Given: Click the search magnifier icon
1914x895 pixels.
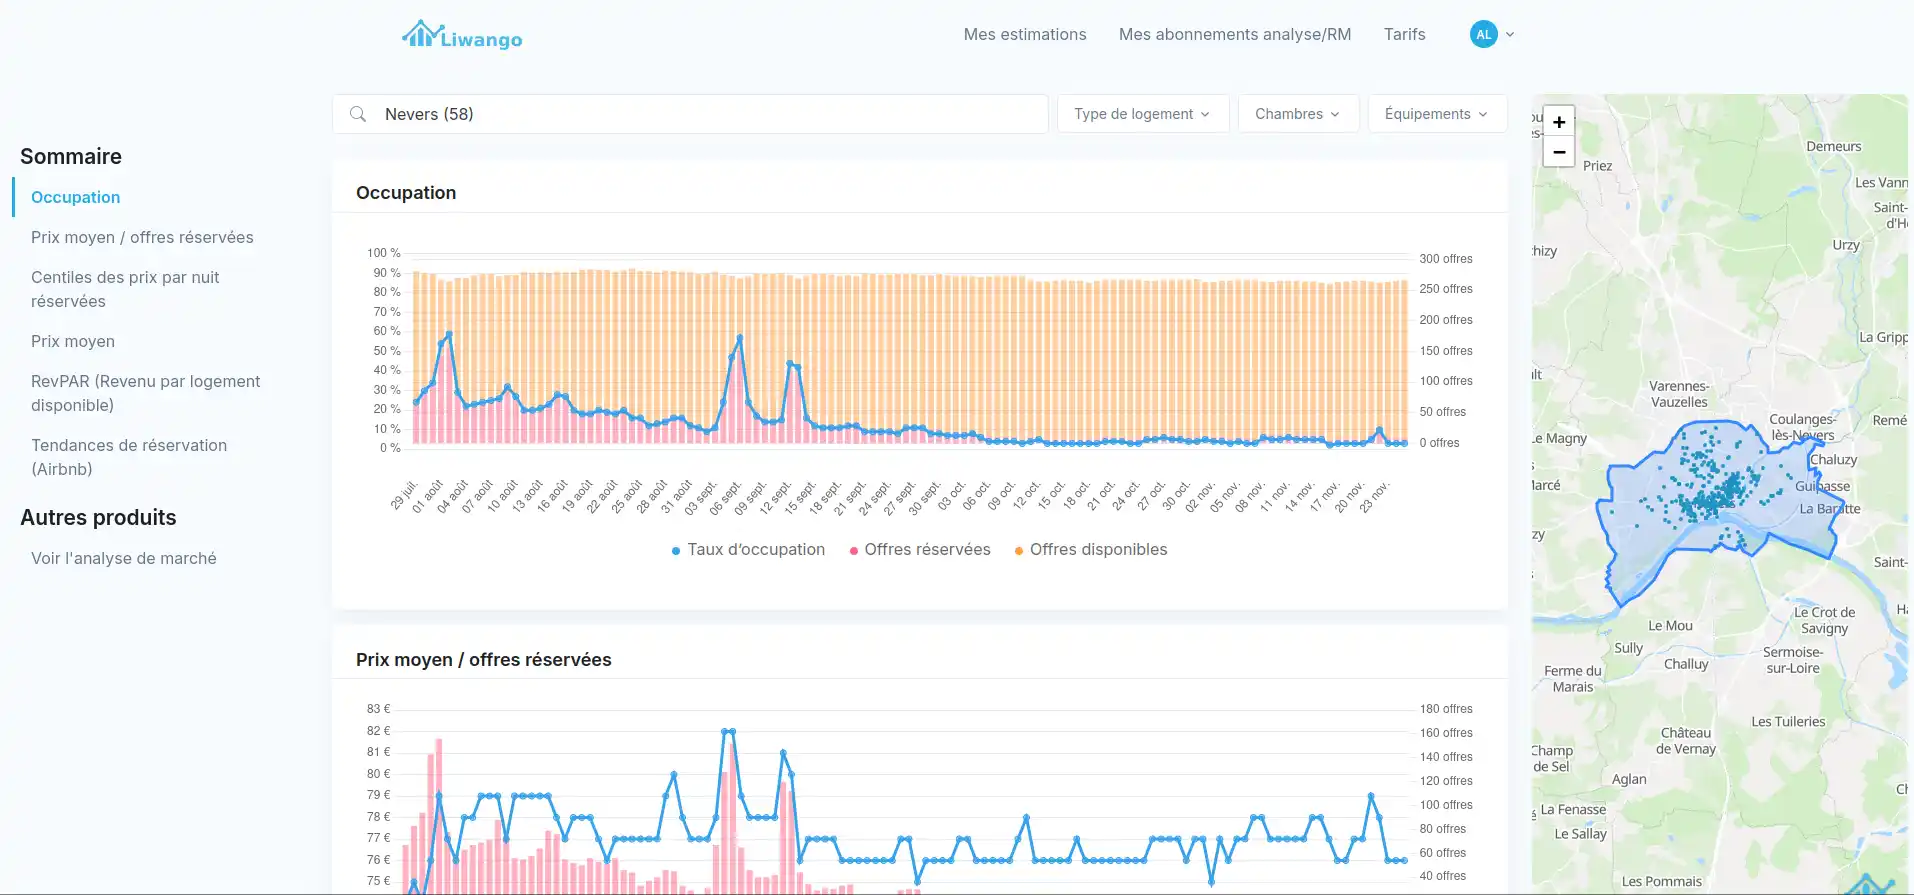Looking at the screenshot, I should coord(358,114).
